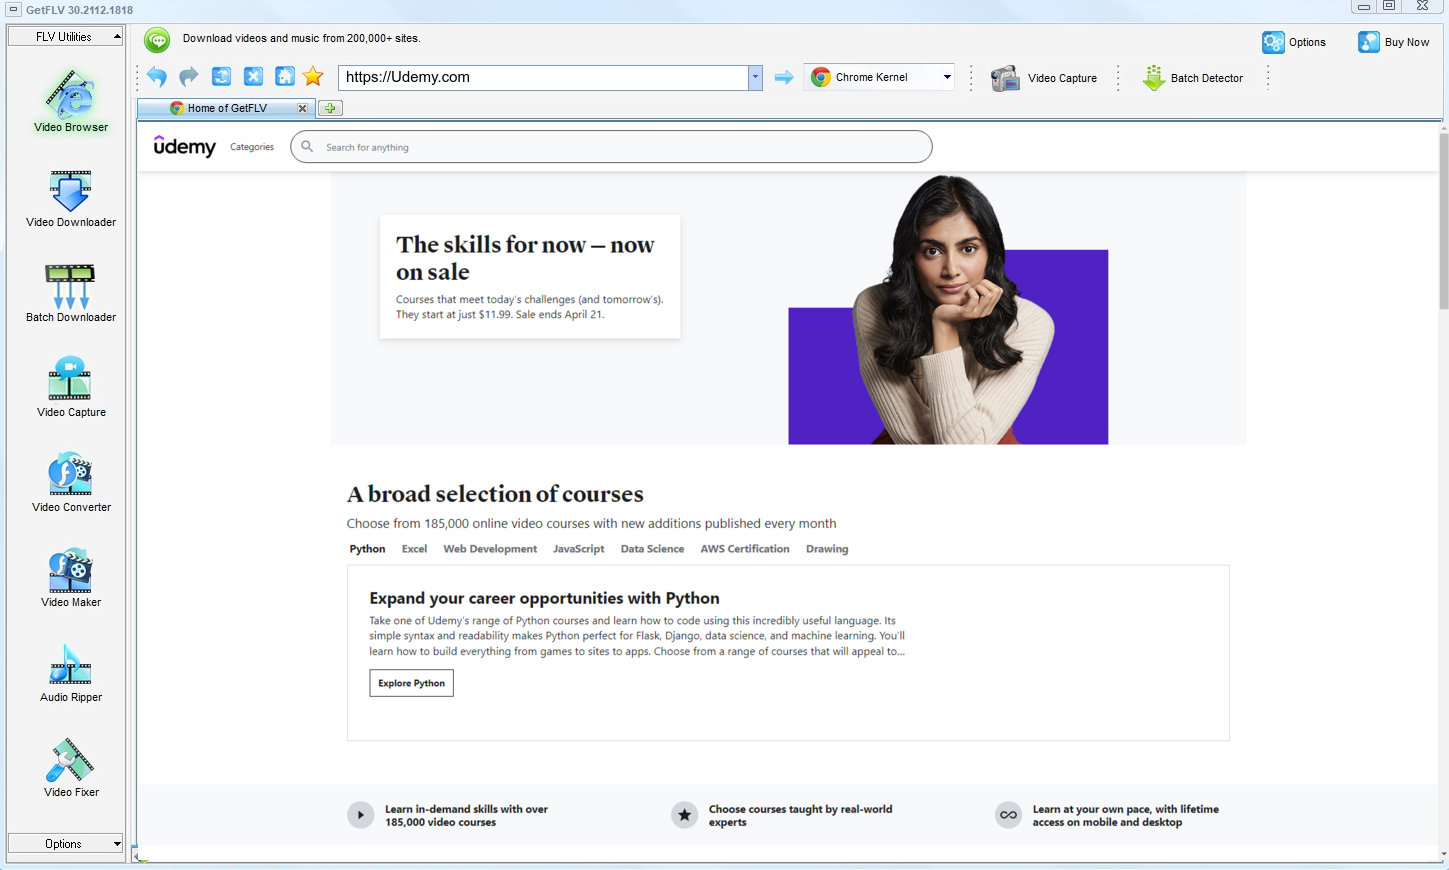Open the Video Fixer tool

coord(71,768)
